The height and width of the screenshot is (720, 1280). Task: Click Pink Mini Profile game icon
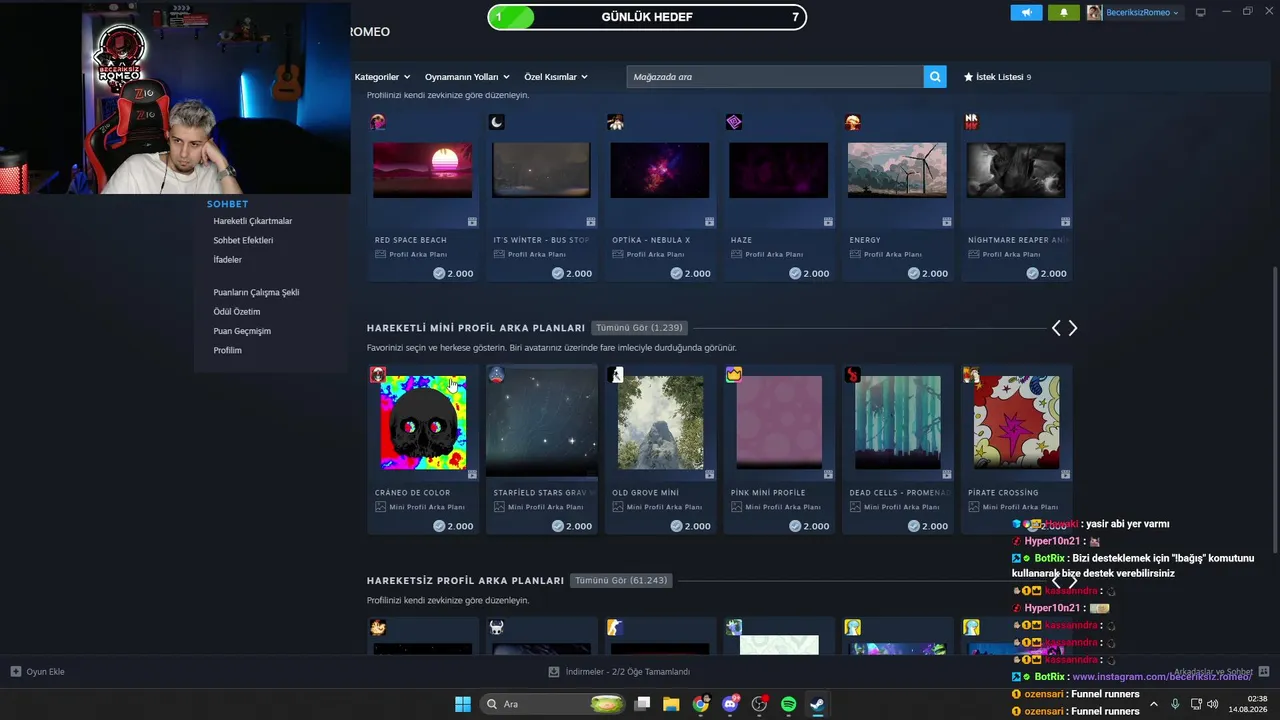734,375
